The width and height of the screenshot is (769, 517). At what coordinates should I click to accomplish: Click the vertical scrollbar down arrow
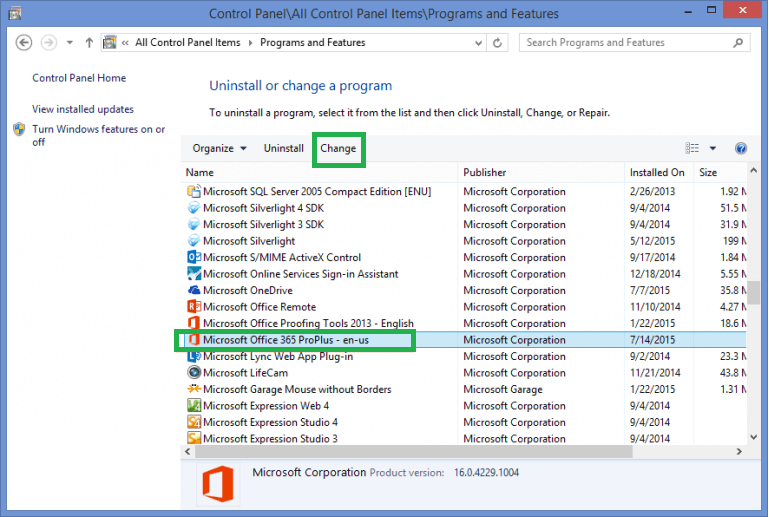[754, 437]
